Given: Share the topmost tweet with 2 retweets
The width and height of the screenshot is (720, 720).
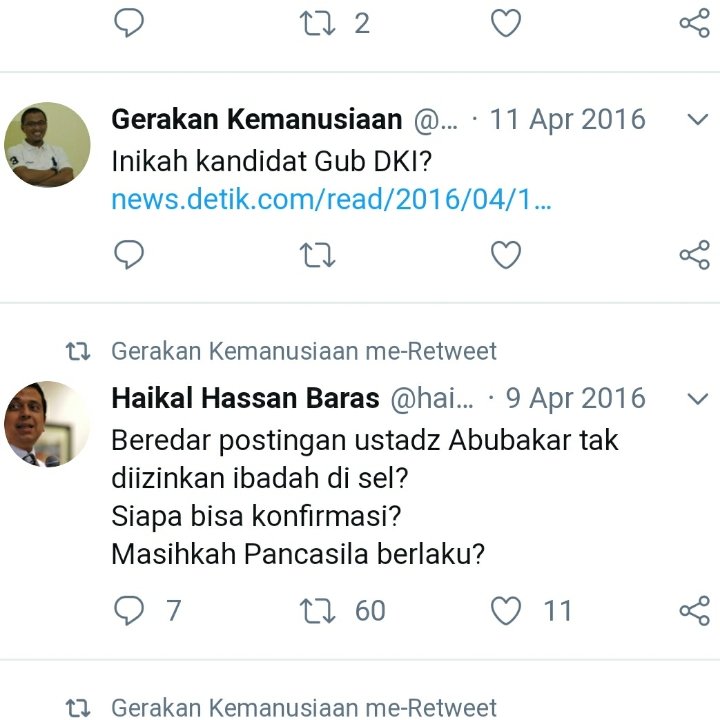Looking at the screenshot, I should tap(695, 23).
